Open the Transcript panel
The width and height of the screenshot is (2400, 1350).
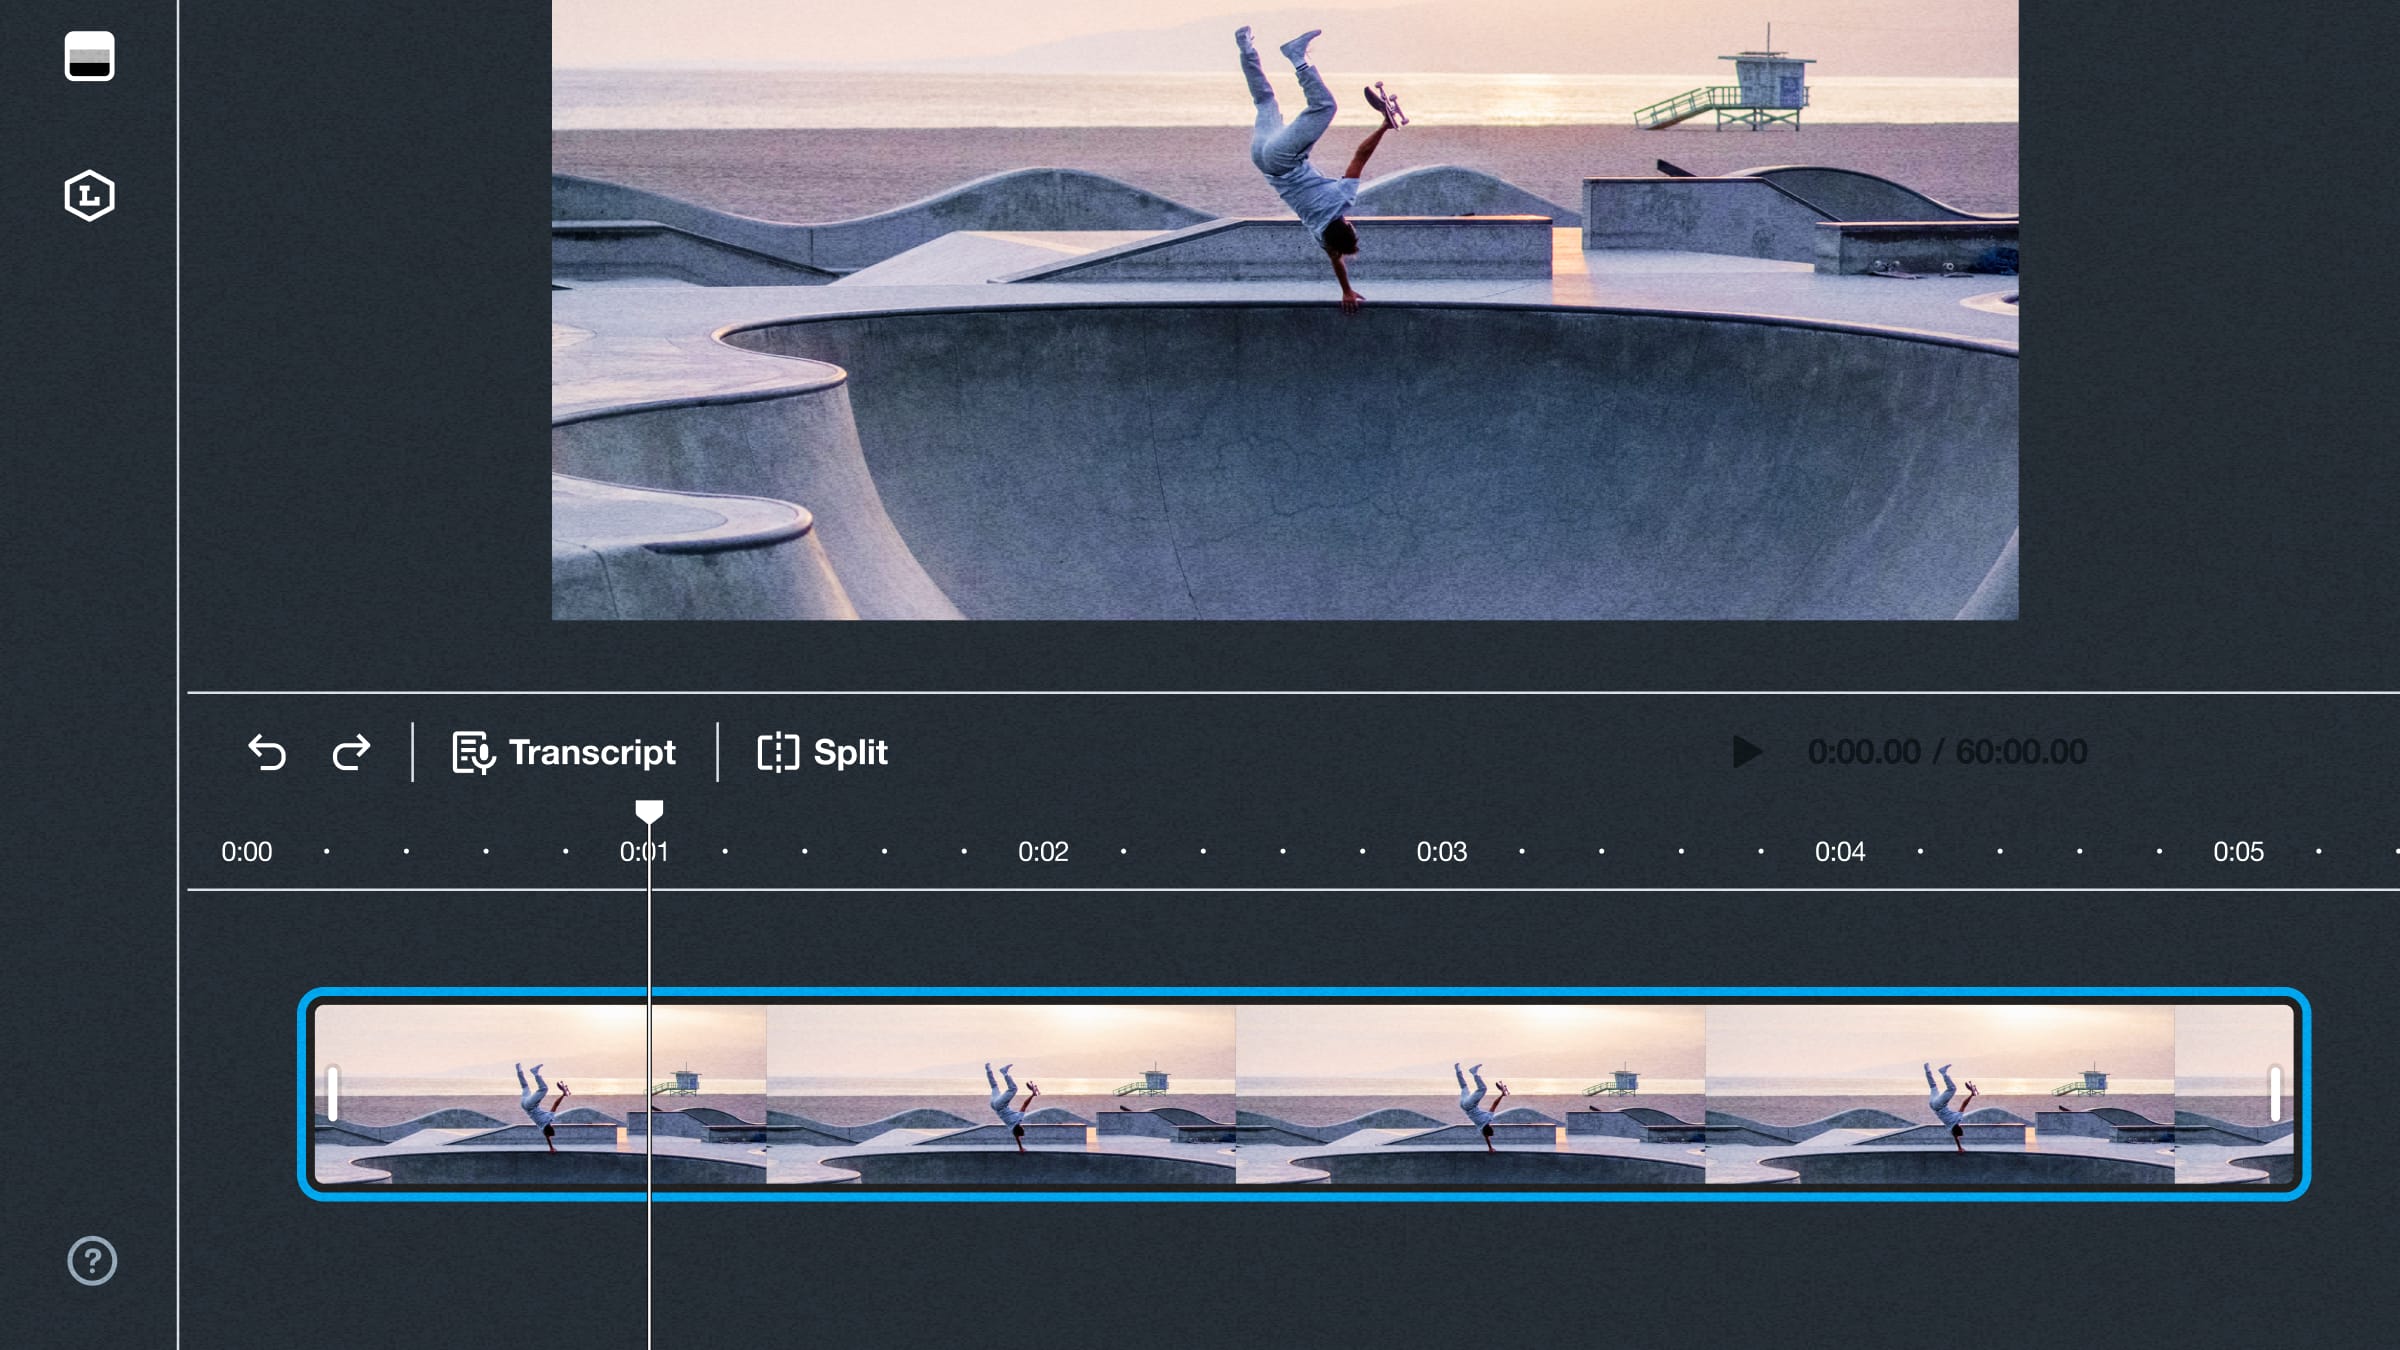click(x=565, y=752)
